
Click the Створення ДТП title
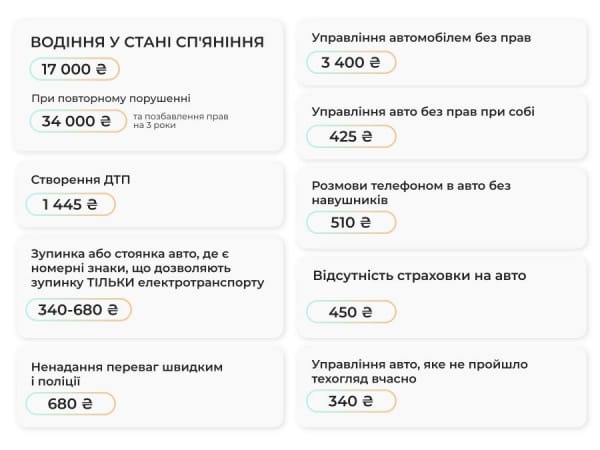(80, 179)
